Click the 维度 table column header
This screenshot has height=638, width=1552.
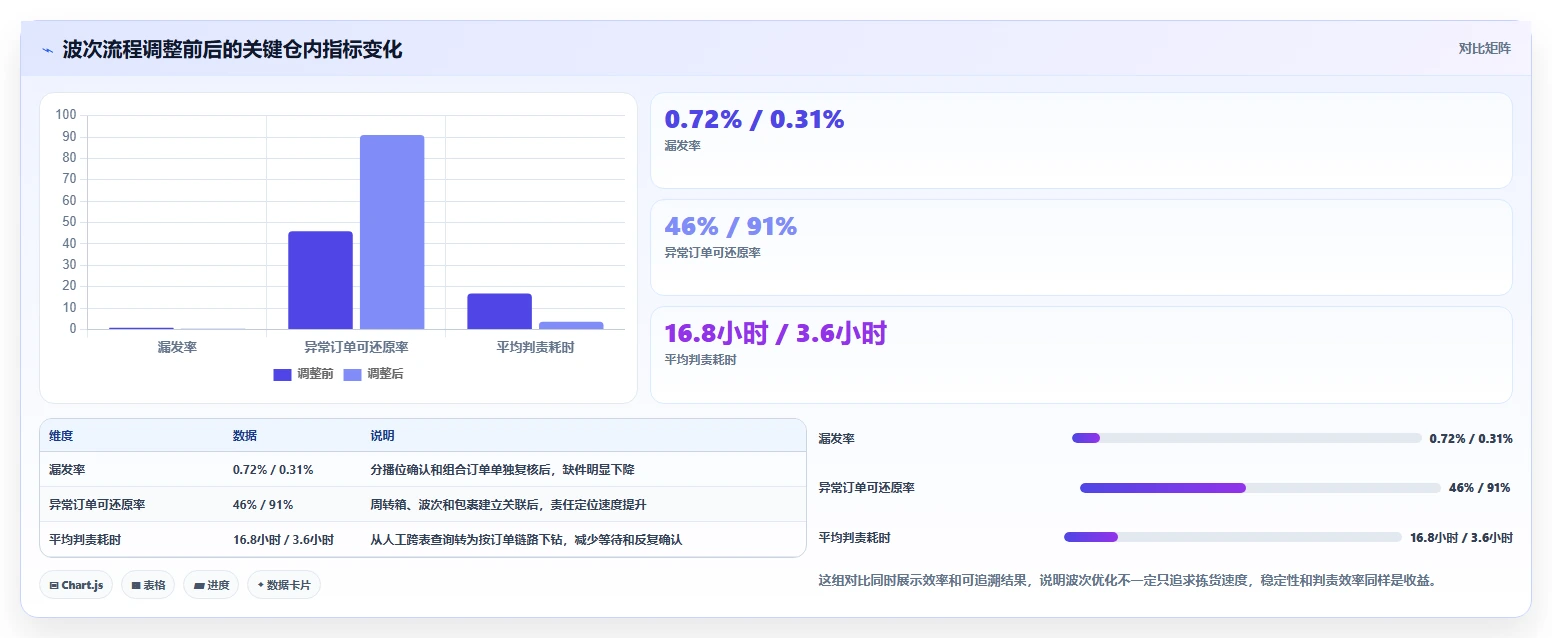click(61, 436)
